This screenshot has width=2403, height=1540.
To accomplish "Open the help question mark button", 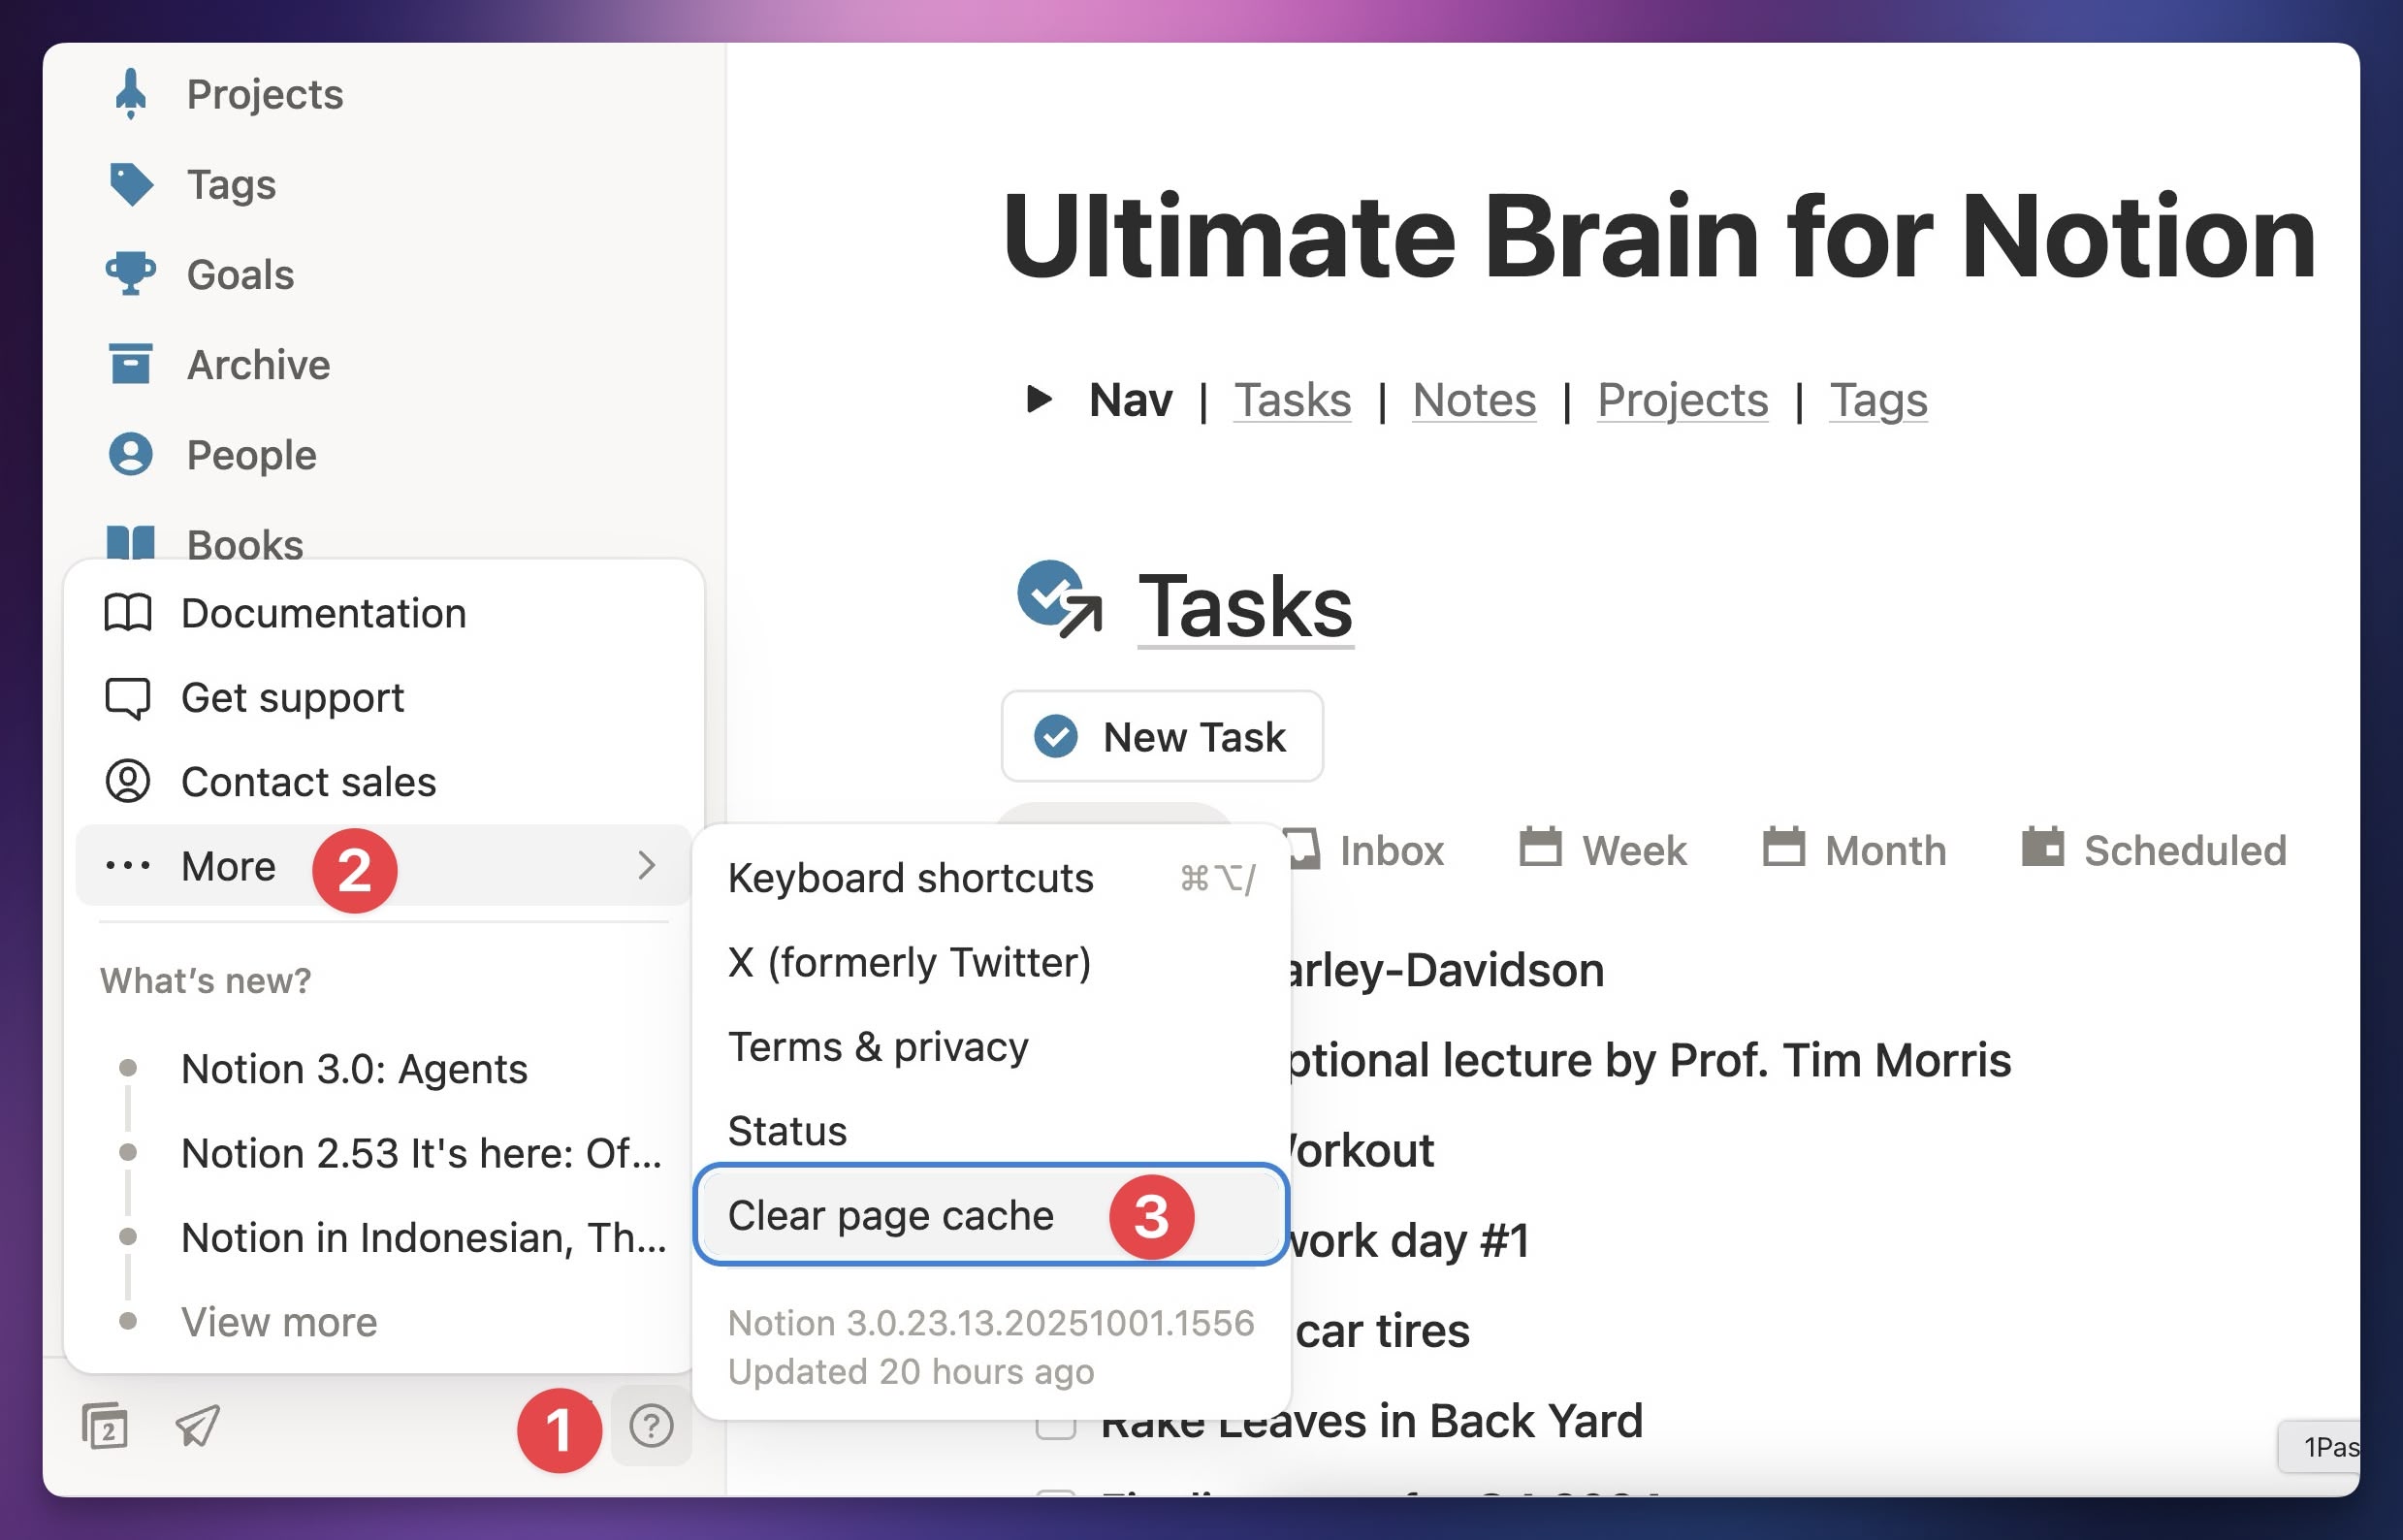I will point(651,1425).
